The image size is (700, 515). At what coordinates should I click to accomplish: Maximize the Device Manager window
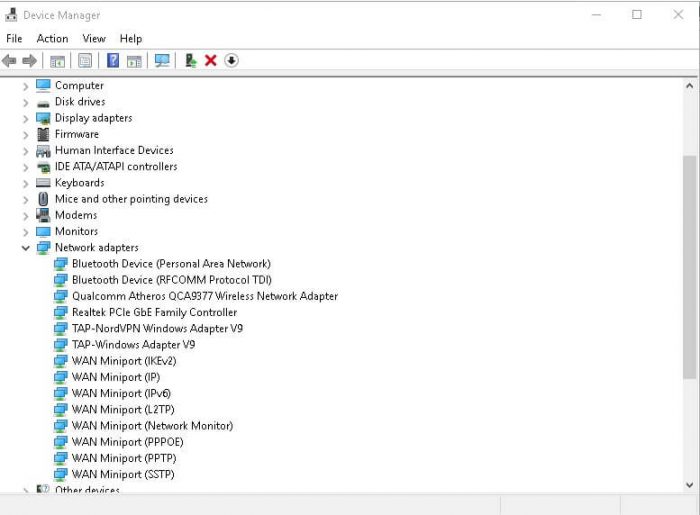pos(637,15)
